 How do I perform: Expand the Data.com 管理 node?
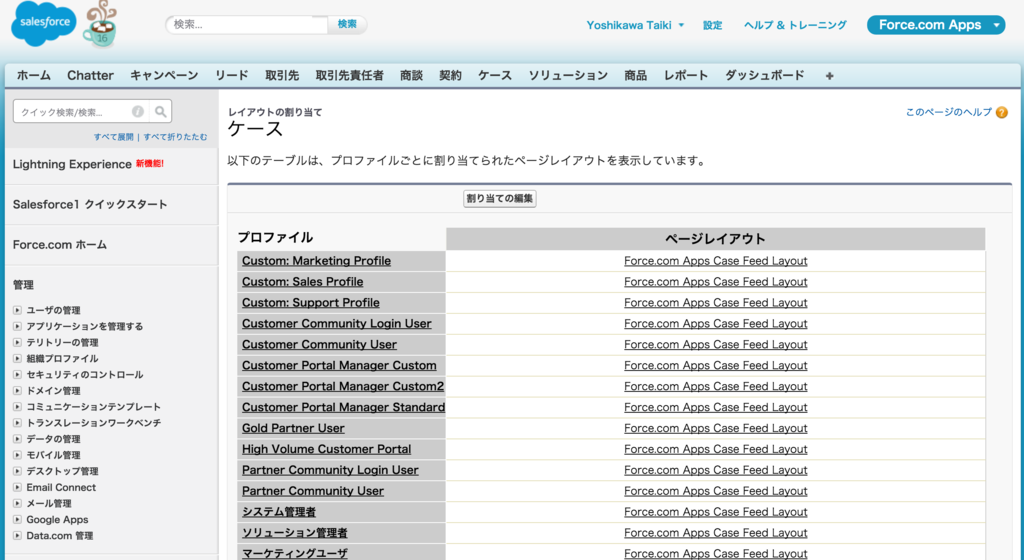[18, 535]
